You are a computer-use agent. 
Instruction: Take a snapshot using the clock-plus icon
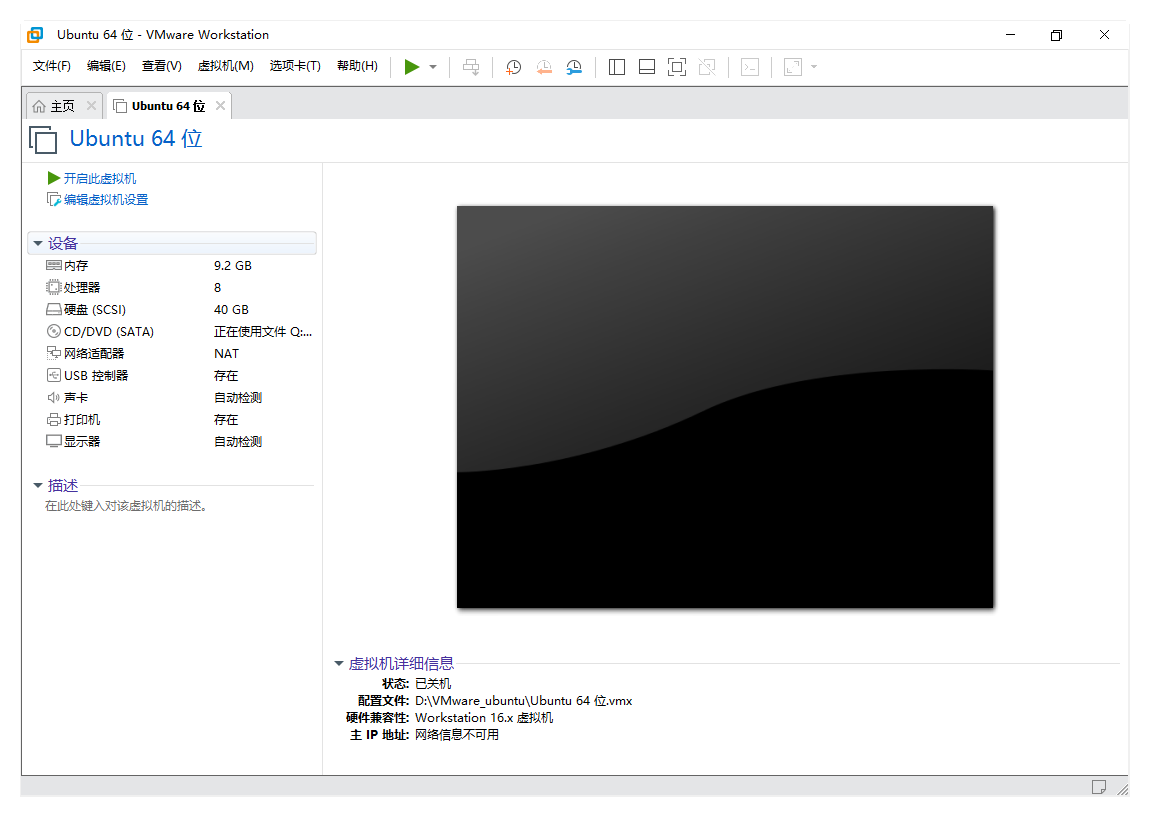tap(513, 67)
